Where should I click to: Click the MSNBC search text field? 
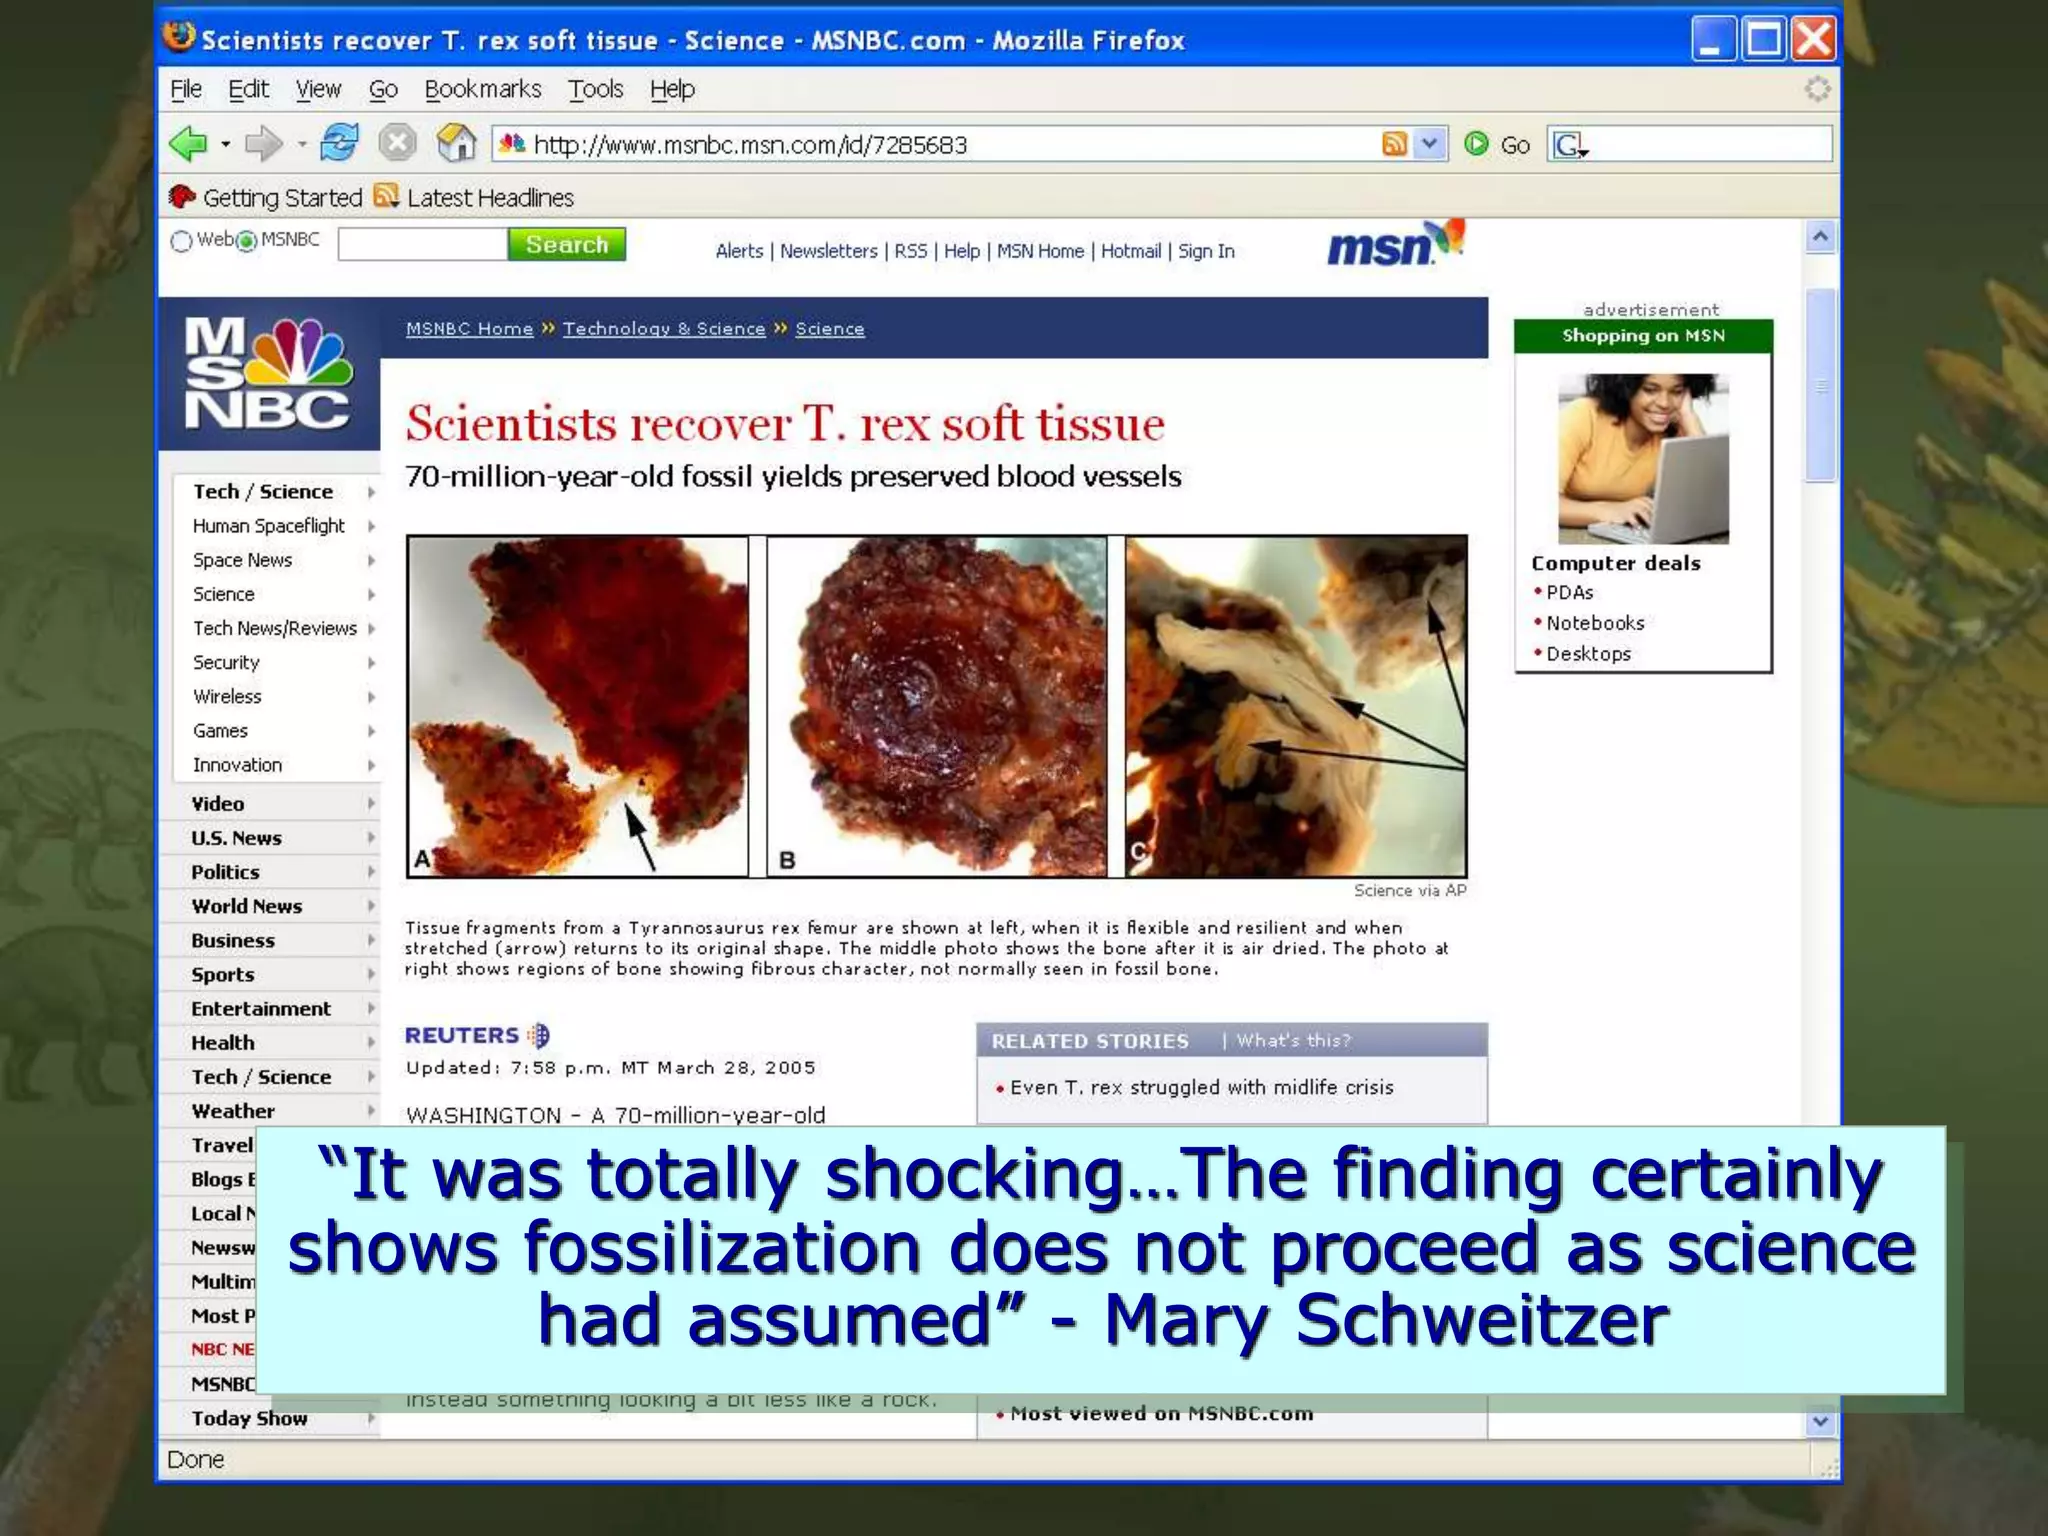pyautogui.click(x=423, y=244)
